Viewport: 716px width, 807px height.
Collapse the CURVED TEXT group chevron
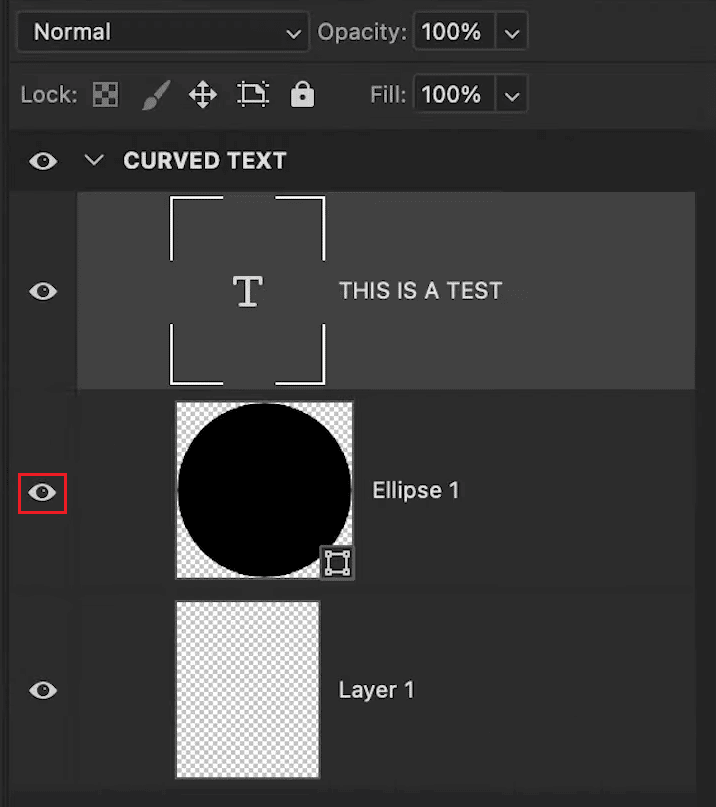(x=94, y=160)
